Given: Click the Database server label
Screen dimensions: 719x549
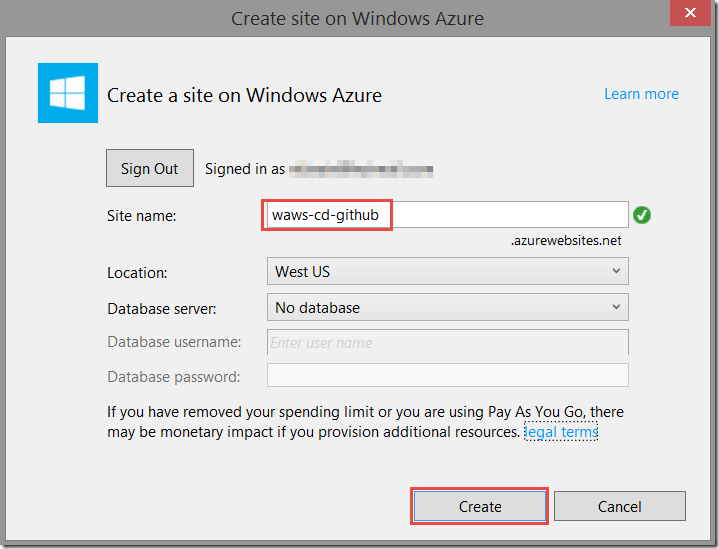Looking at the screenshot, I should (161, 309).
